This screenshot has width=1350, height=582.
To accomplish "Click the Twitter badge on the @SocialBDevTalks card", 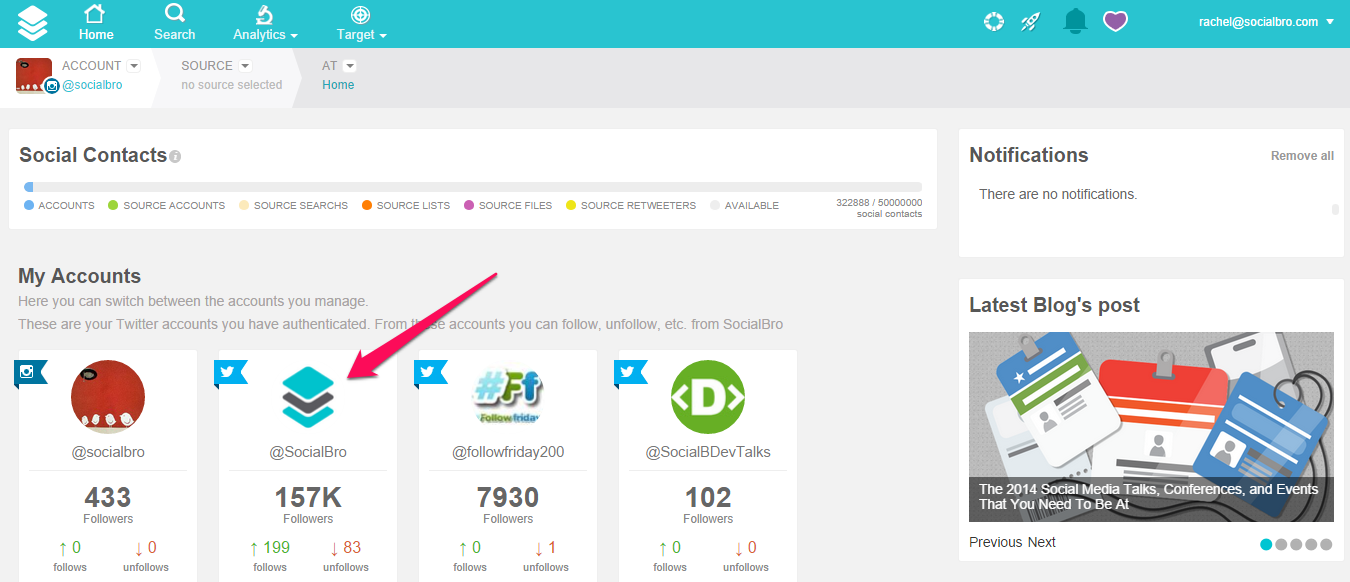I will (630, 373).
